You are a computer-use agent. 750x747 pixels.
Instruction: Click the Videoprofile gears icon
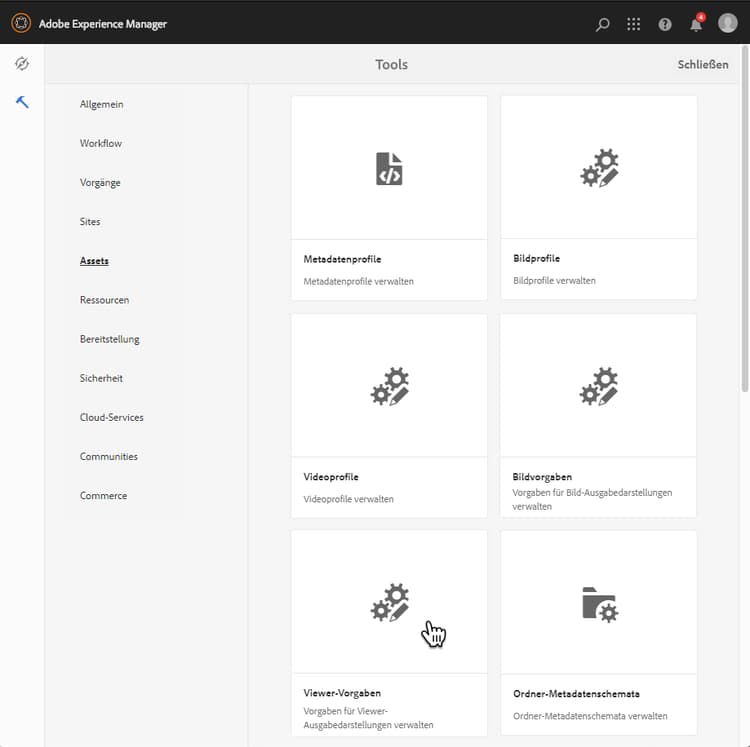[x=389, y=386]
